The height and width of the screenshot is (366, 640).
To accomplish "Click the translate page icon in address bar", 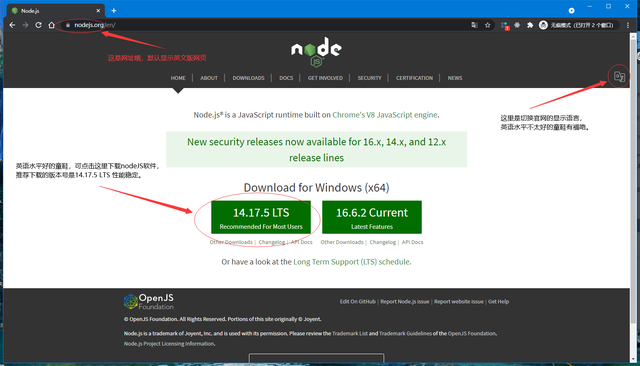I will pyautogui.click(x=474, y=25).
